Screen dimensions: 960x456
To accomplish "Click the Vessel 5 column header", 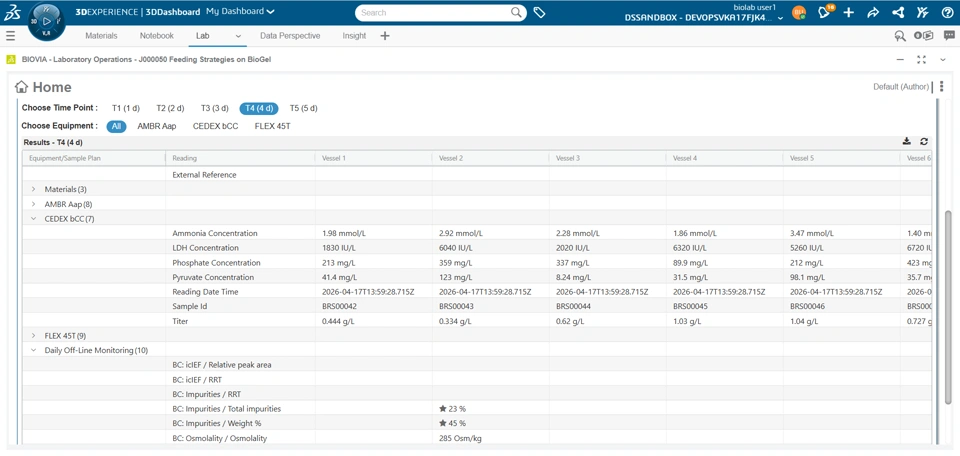I will (x=841, y=158).
